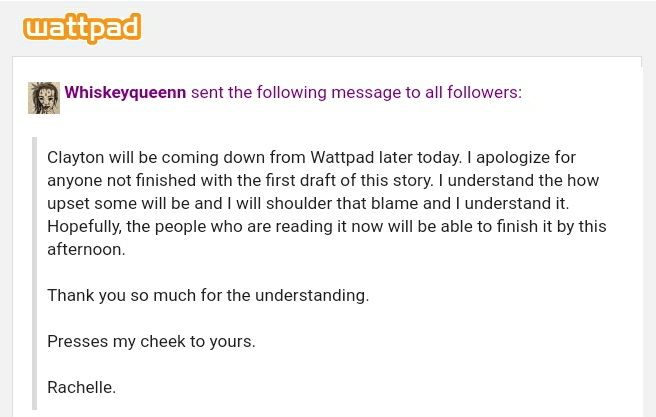Click the Wattpad logo
656x417 pixels.
tap(82, 28)
